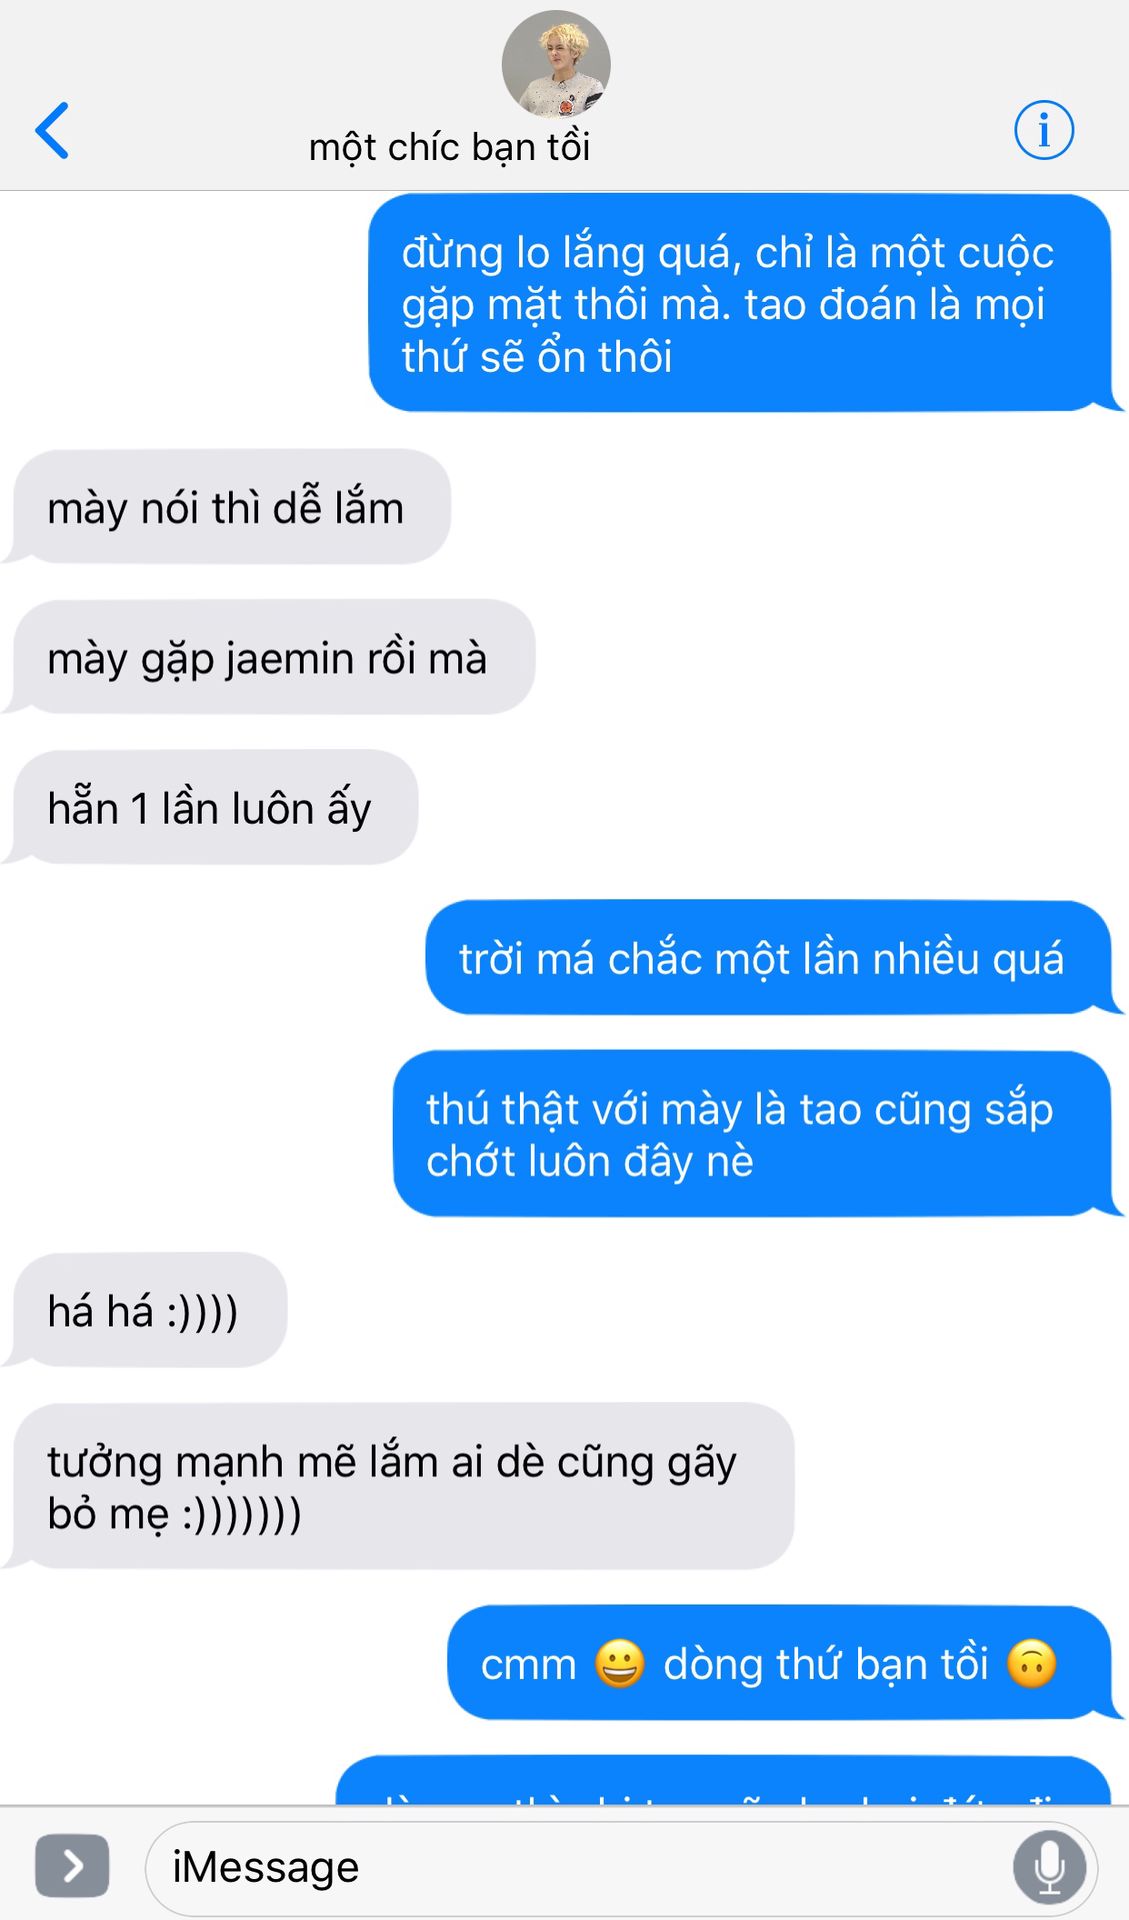
Task: Tap the upside-down face emoji
Action: (x=1032, y=1664)
